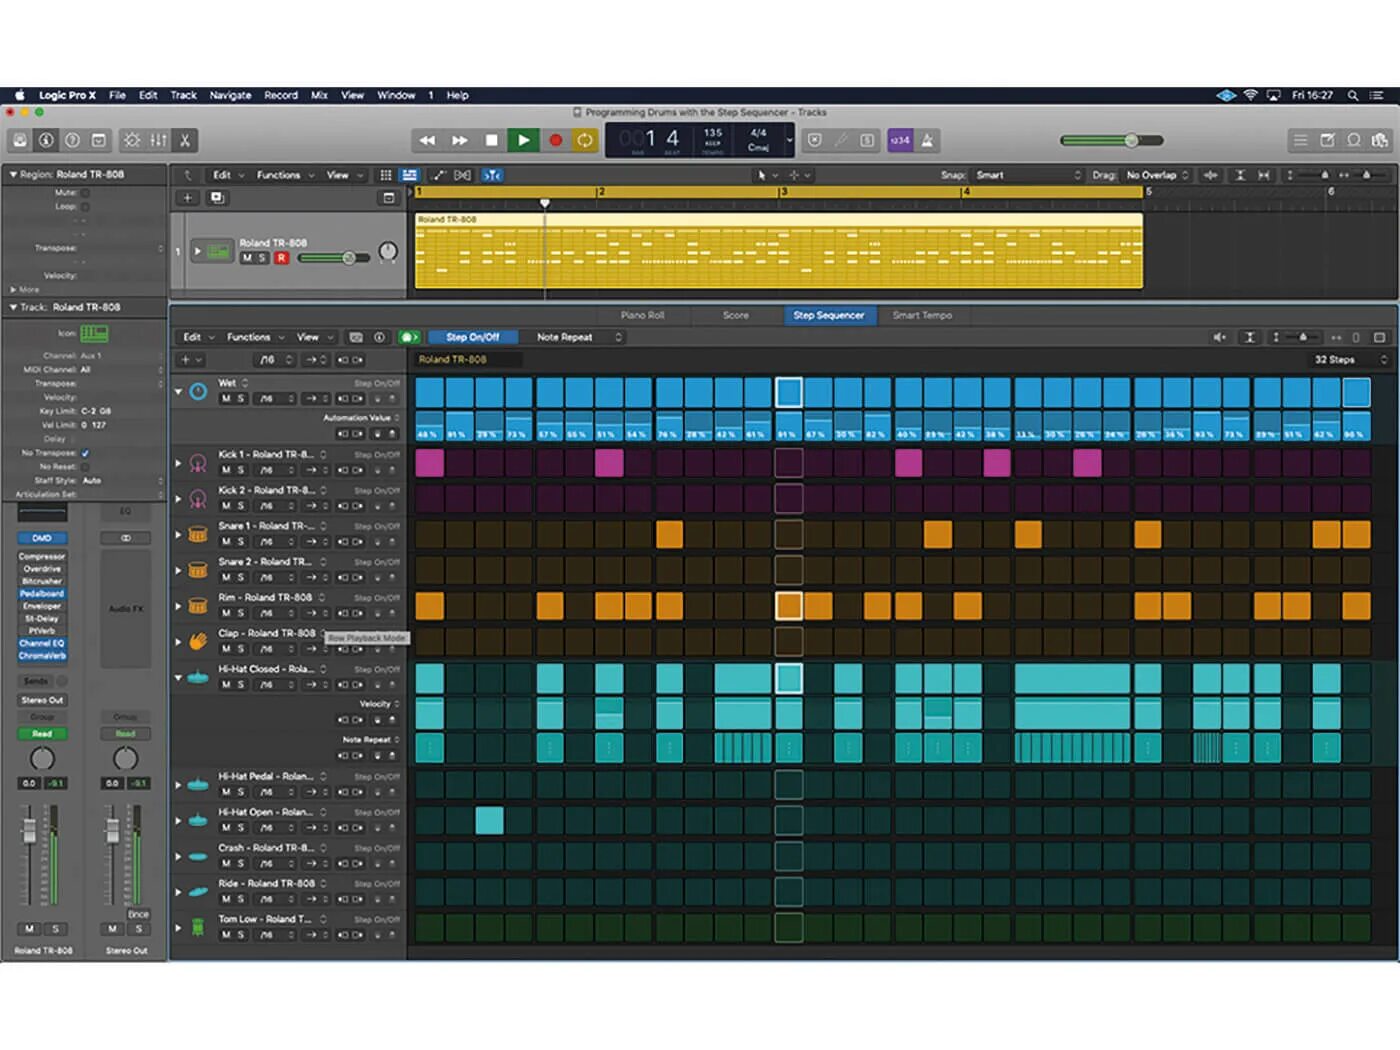
Task: Switch to the Score tab
Action: pyautogui.click(x=736, y=315)
